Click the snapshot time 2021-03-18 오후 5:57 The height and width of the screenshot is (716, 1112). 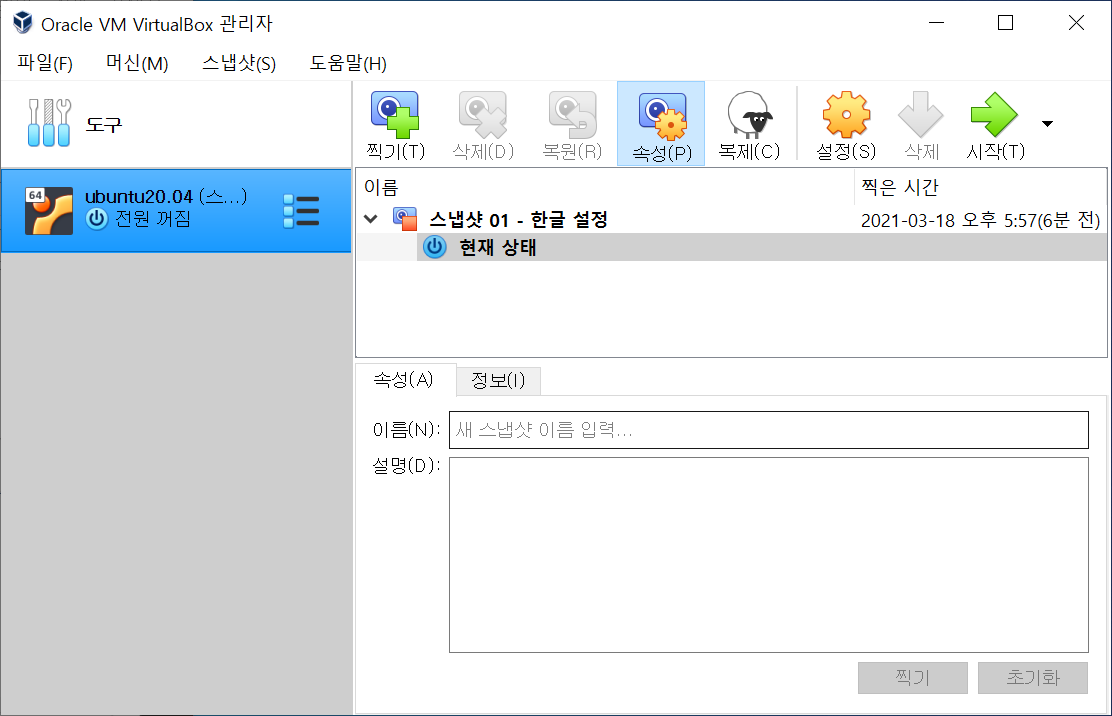[980, 220]
